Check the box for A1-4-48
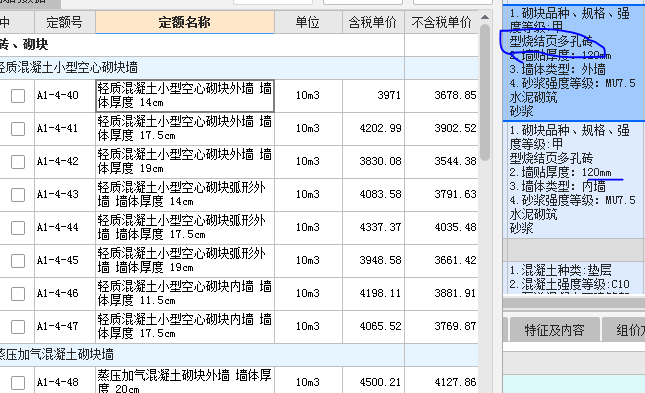The image size is (645, 393). coord(18,383)
